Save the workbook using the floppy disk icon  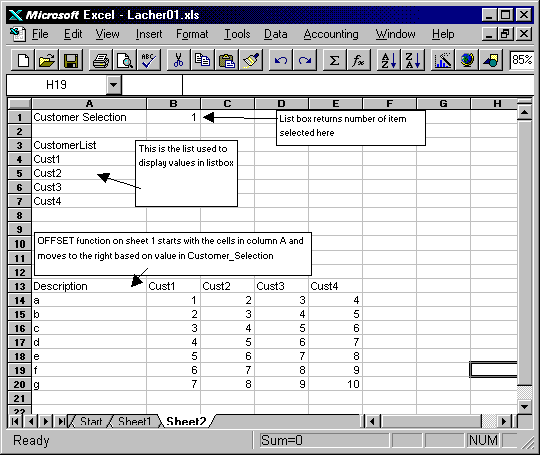71,60
